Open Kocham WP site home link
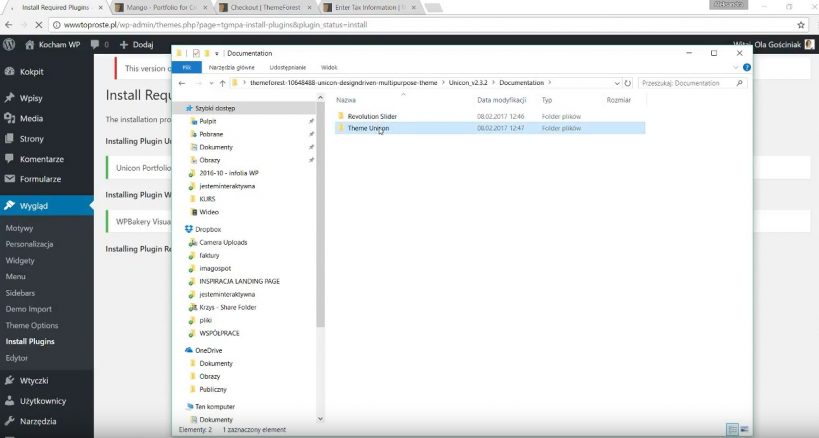 (x=53, y=44)
